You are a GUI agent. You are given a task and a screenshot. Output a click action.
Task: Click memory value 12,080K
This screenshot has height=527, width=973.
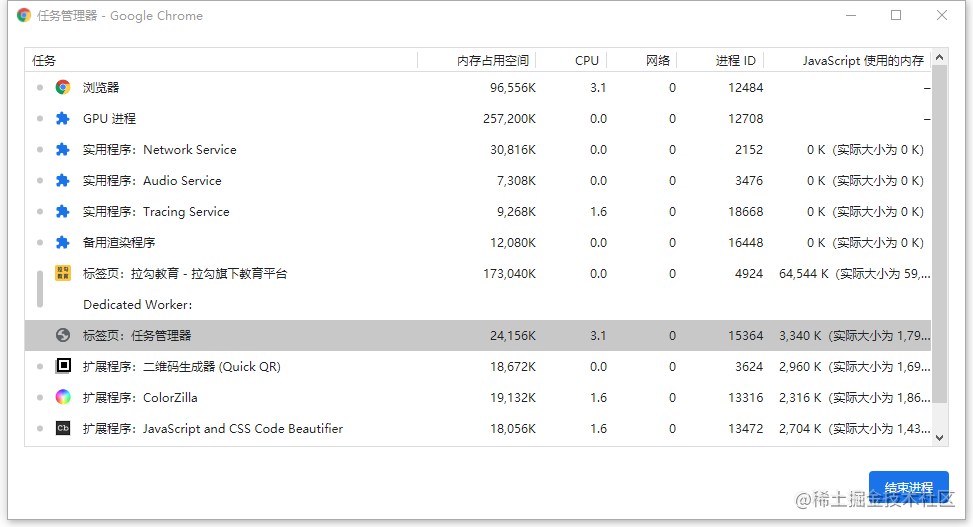pyautogui.click(x=513, y=243)
